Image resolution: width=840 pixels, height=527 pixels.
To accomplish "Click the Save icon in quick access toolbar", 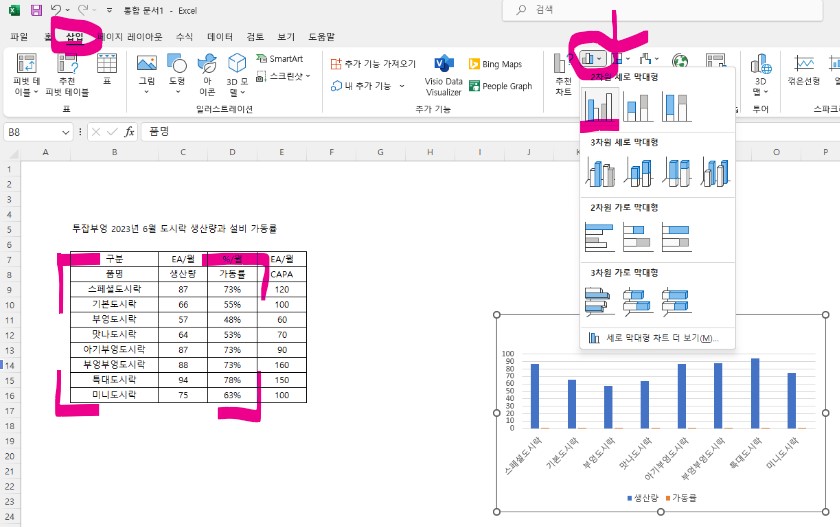I will (x=36, y=10).
